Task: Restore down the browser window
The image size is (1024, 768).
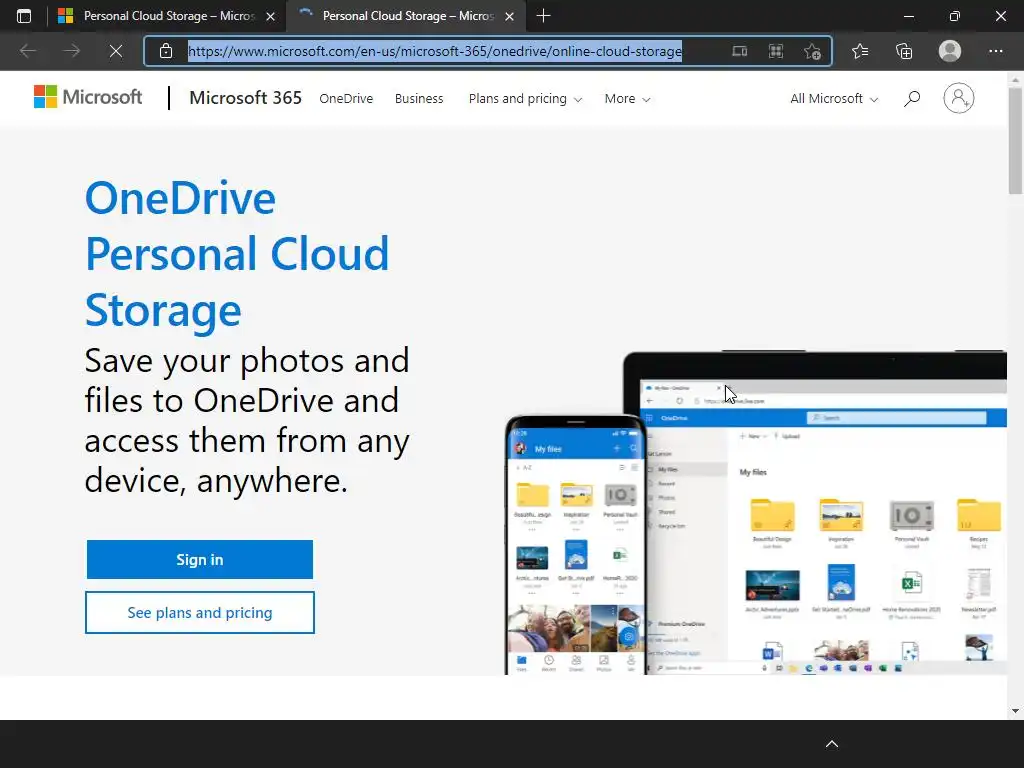Action: click(955, 16)
